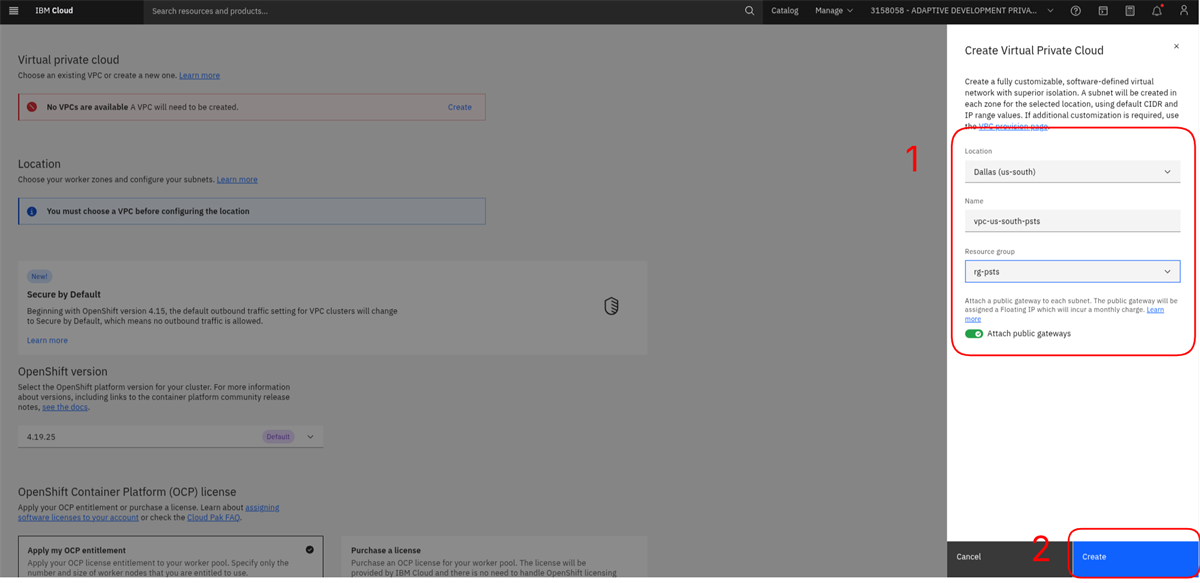Screen dimensions: 1200x583
Task: Close the Create Virtual Private Cloud panel
Action: [1176, 47]
